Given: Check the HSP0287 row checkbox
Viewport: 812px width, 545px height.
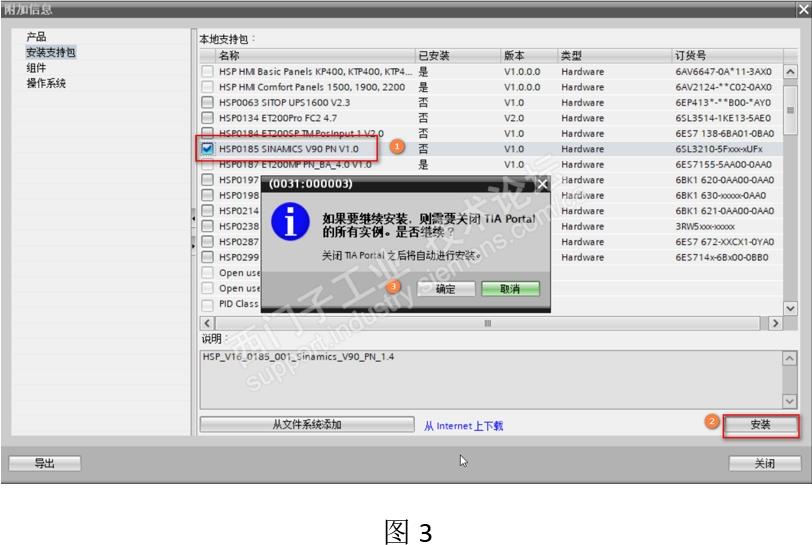Looking at the screenshot, I should click(x=208, y=242).
